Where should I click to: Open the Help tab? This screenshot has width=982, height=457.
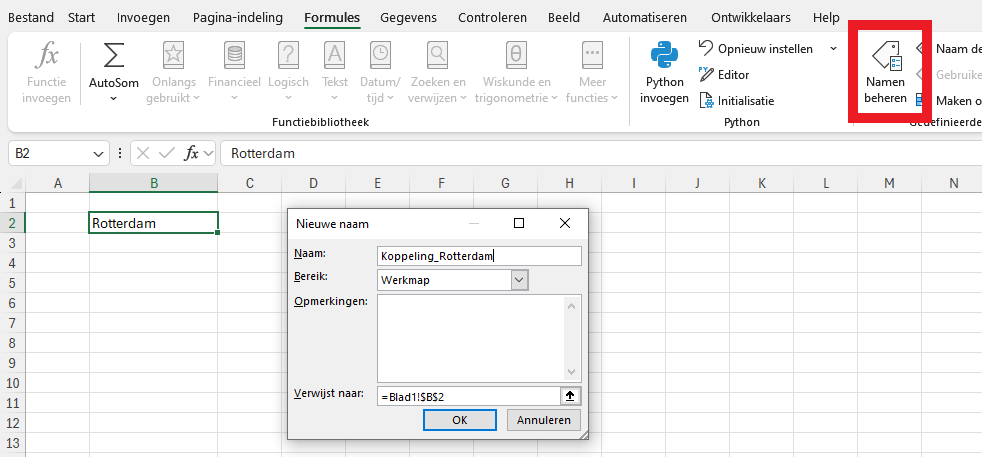pos(826,18)
